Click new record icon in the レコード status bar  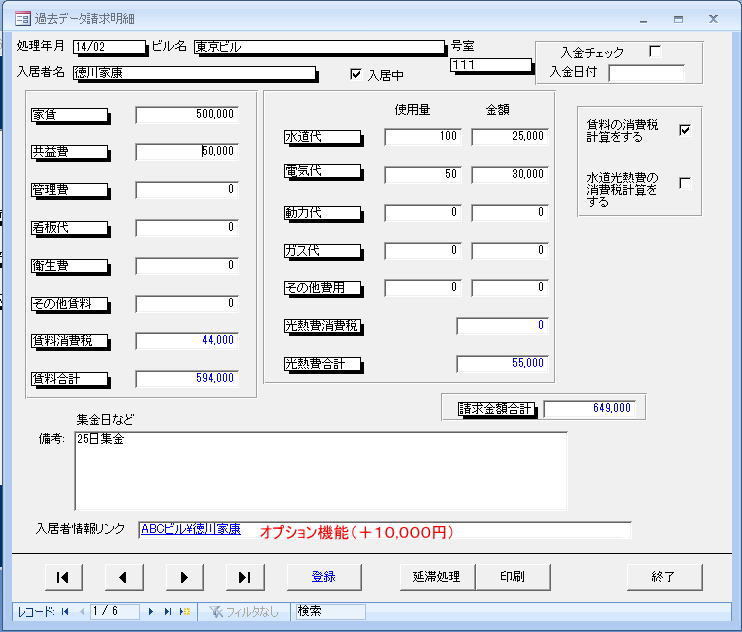(185, 612)
